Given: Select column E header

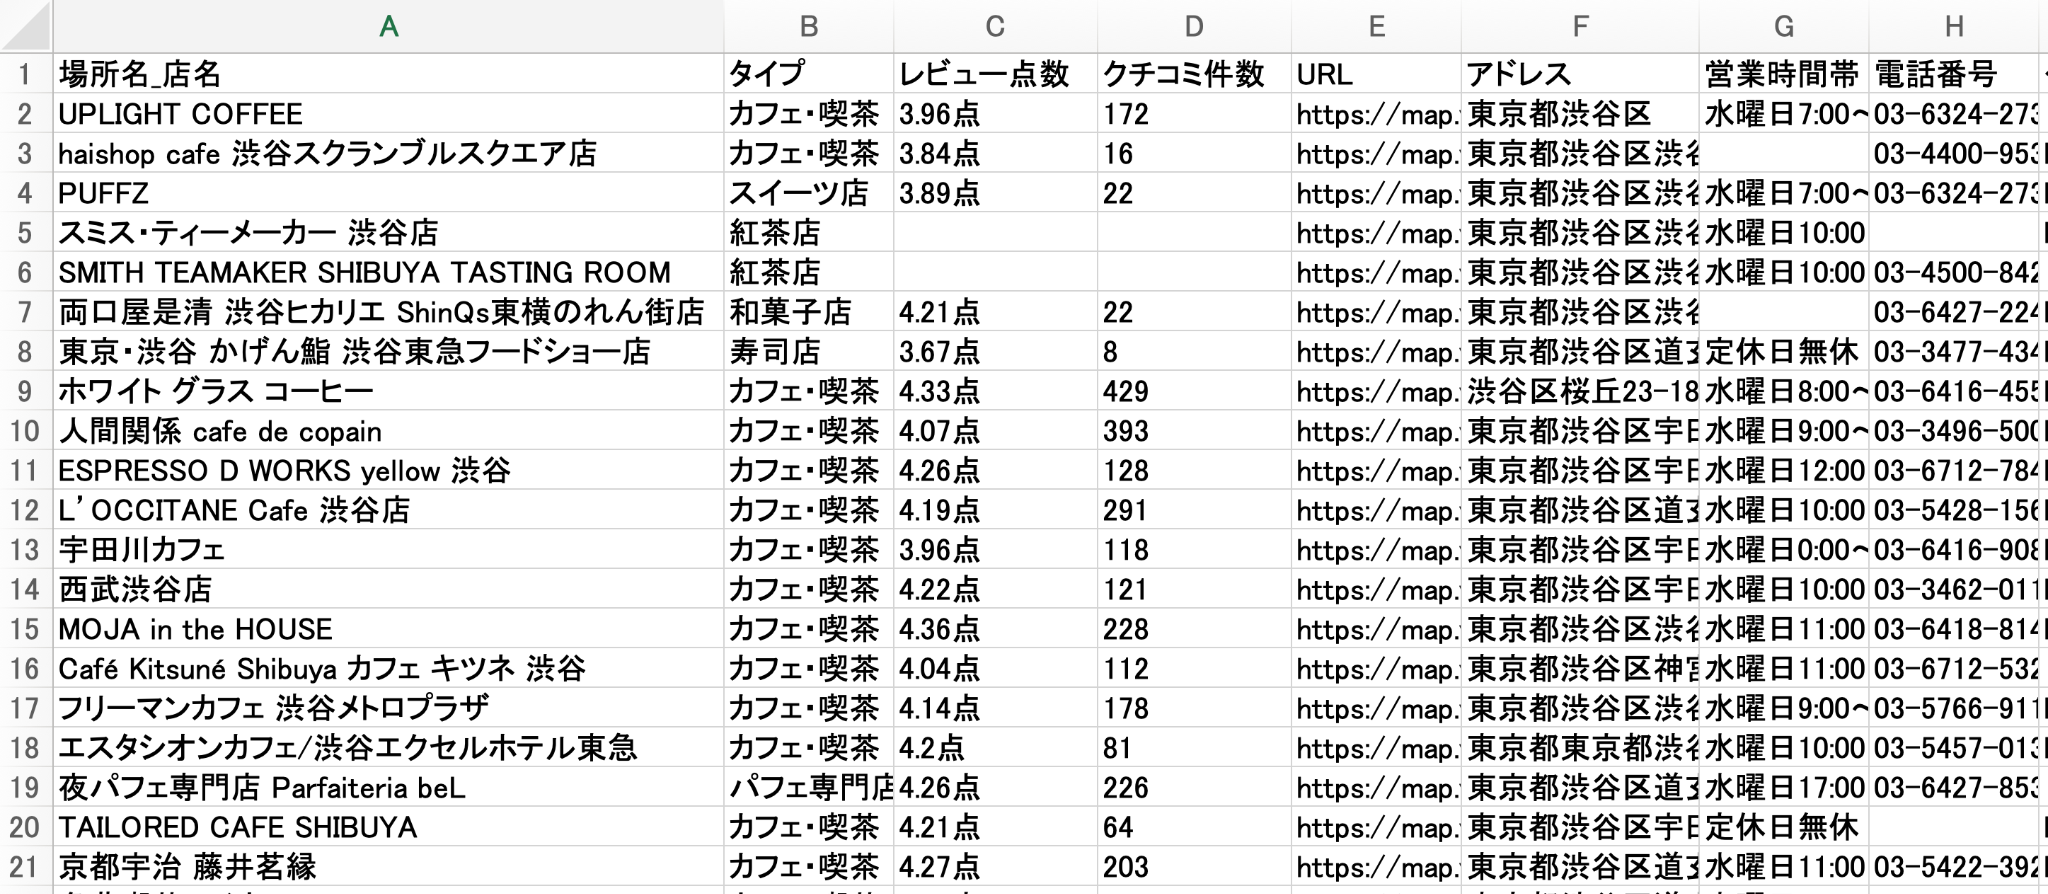Looking at the screenshot, I should point(1376,26).
